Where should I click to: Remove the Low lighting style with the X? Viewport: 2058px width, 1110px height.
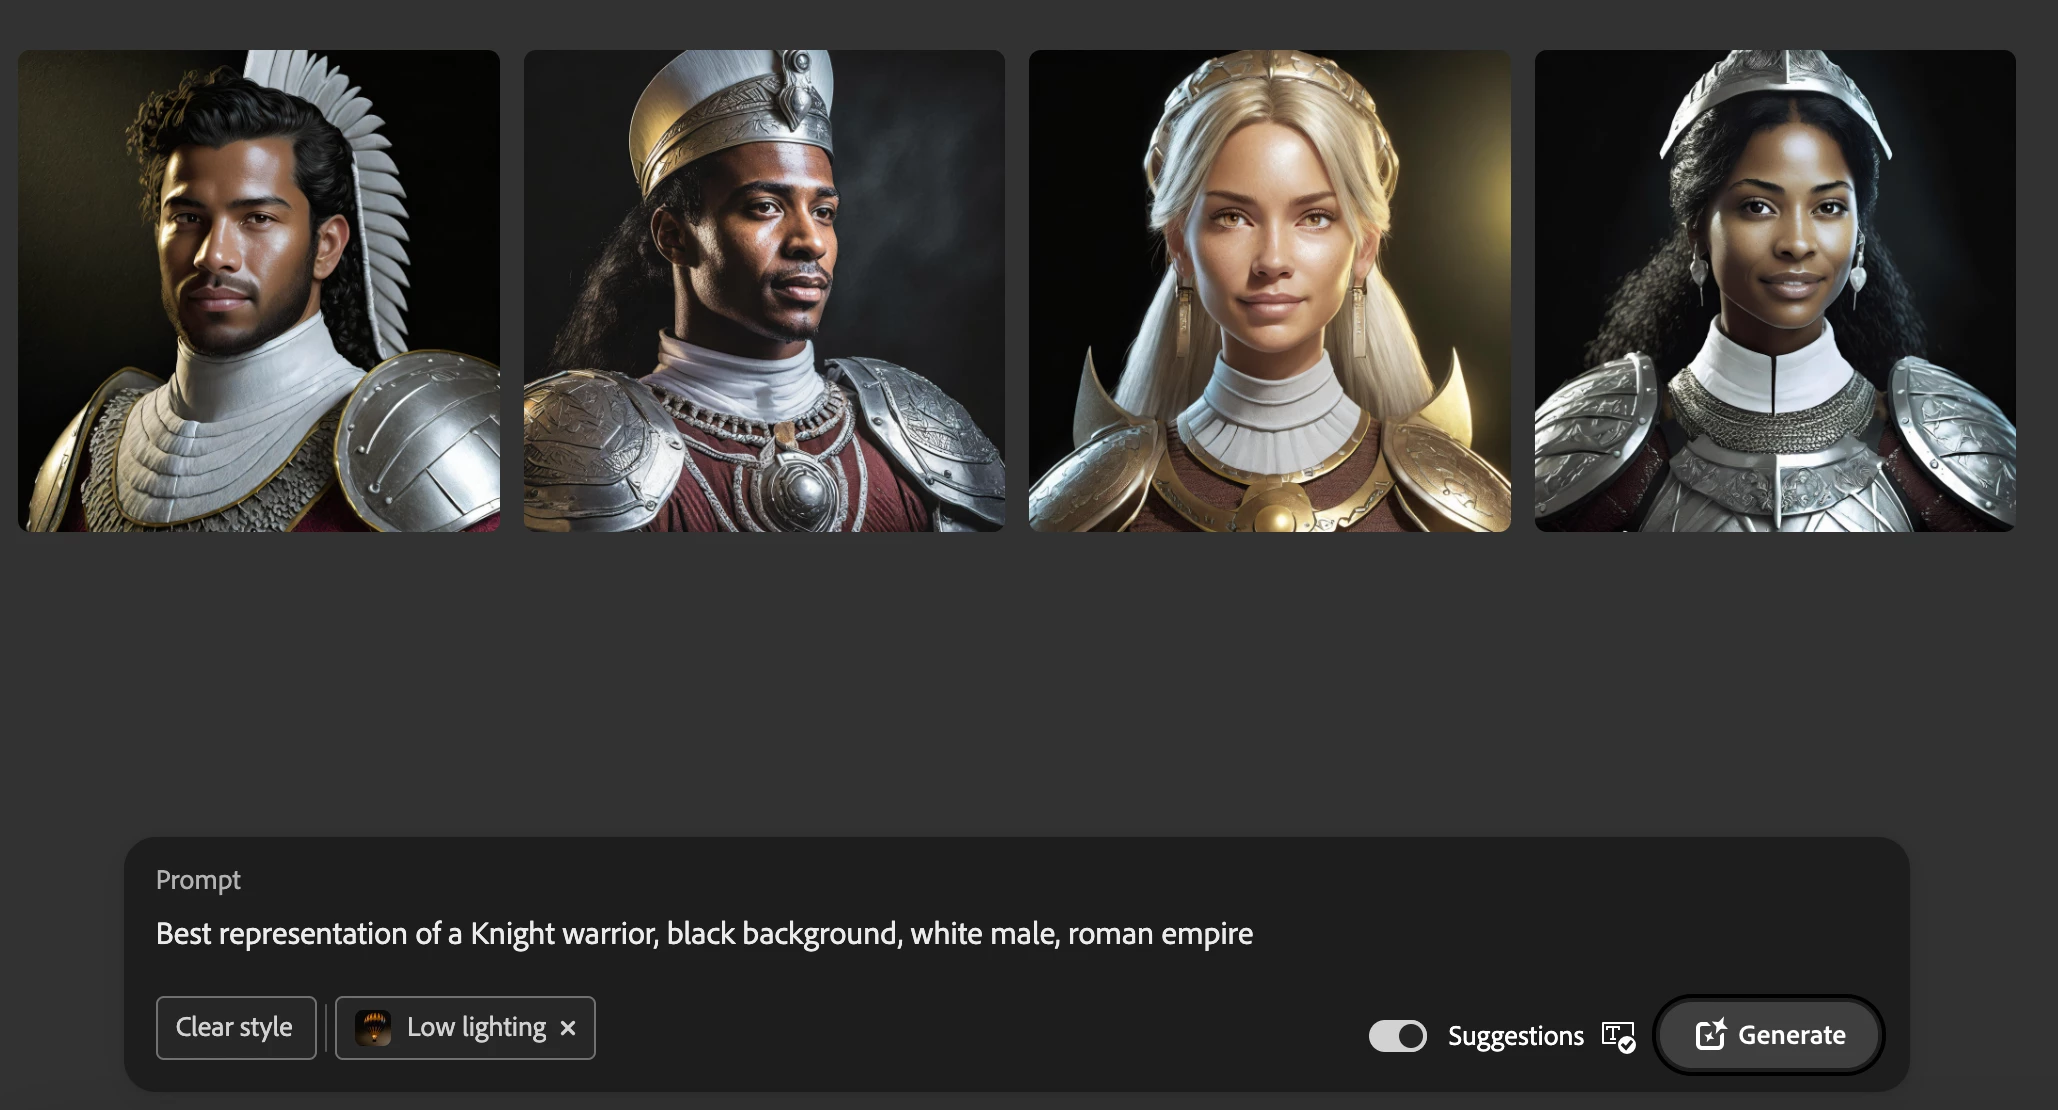(568, 1028)
